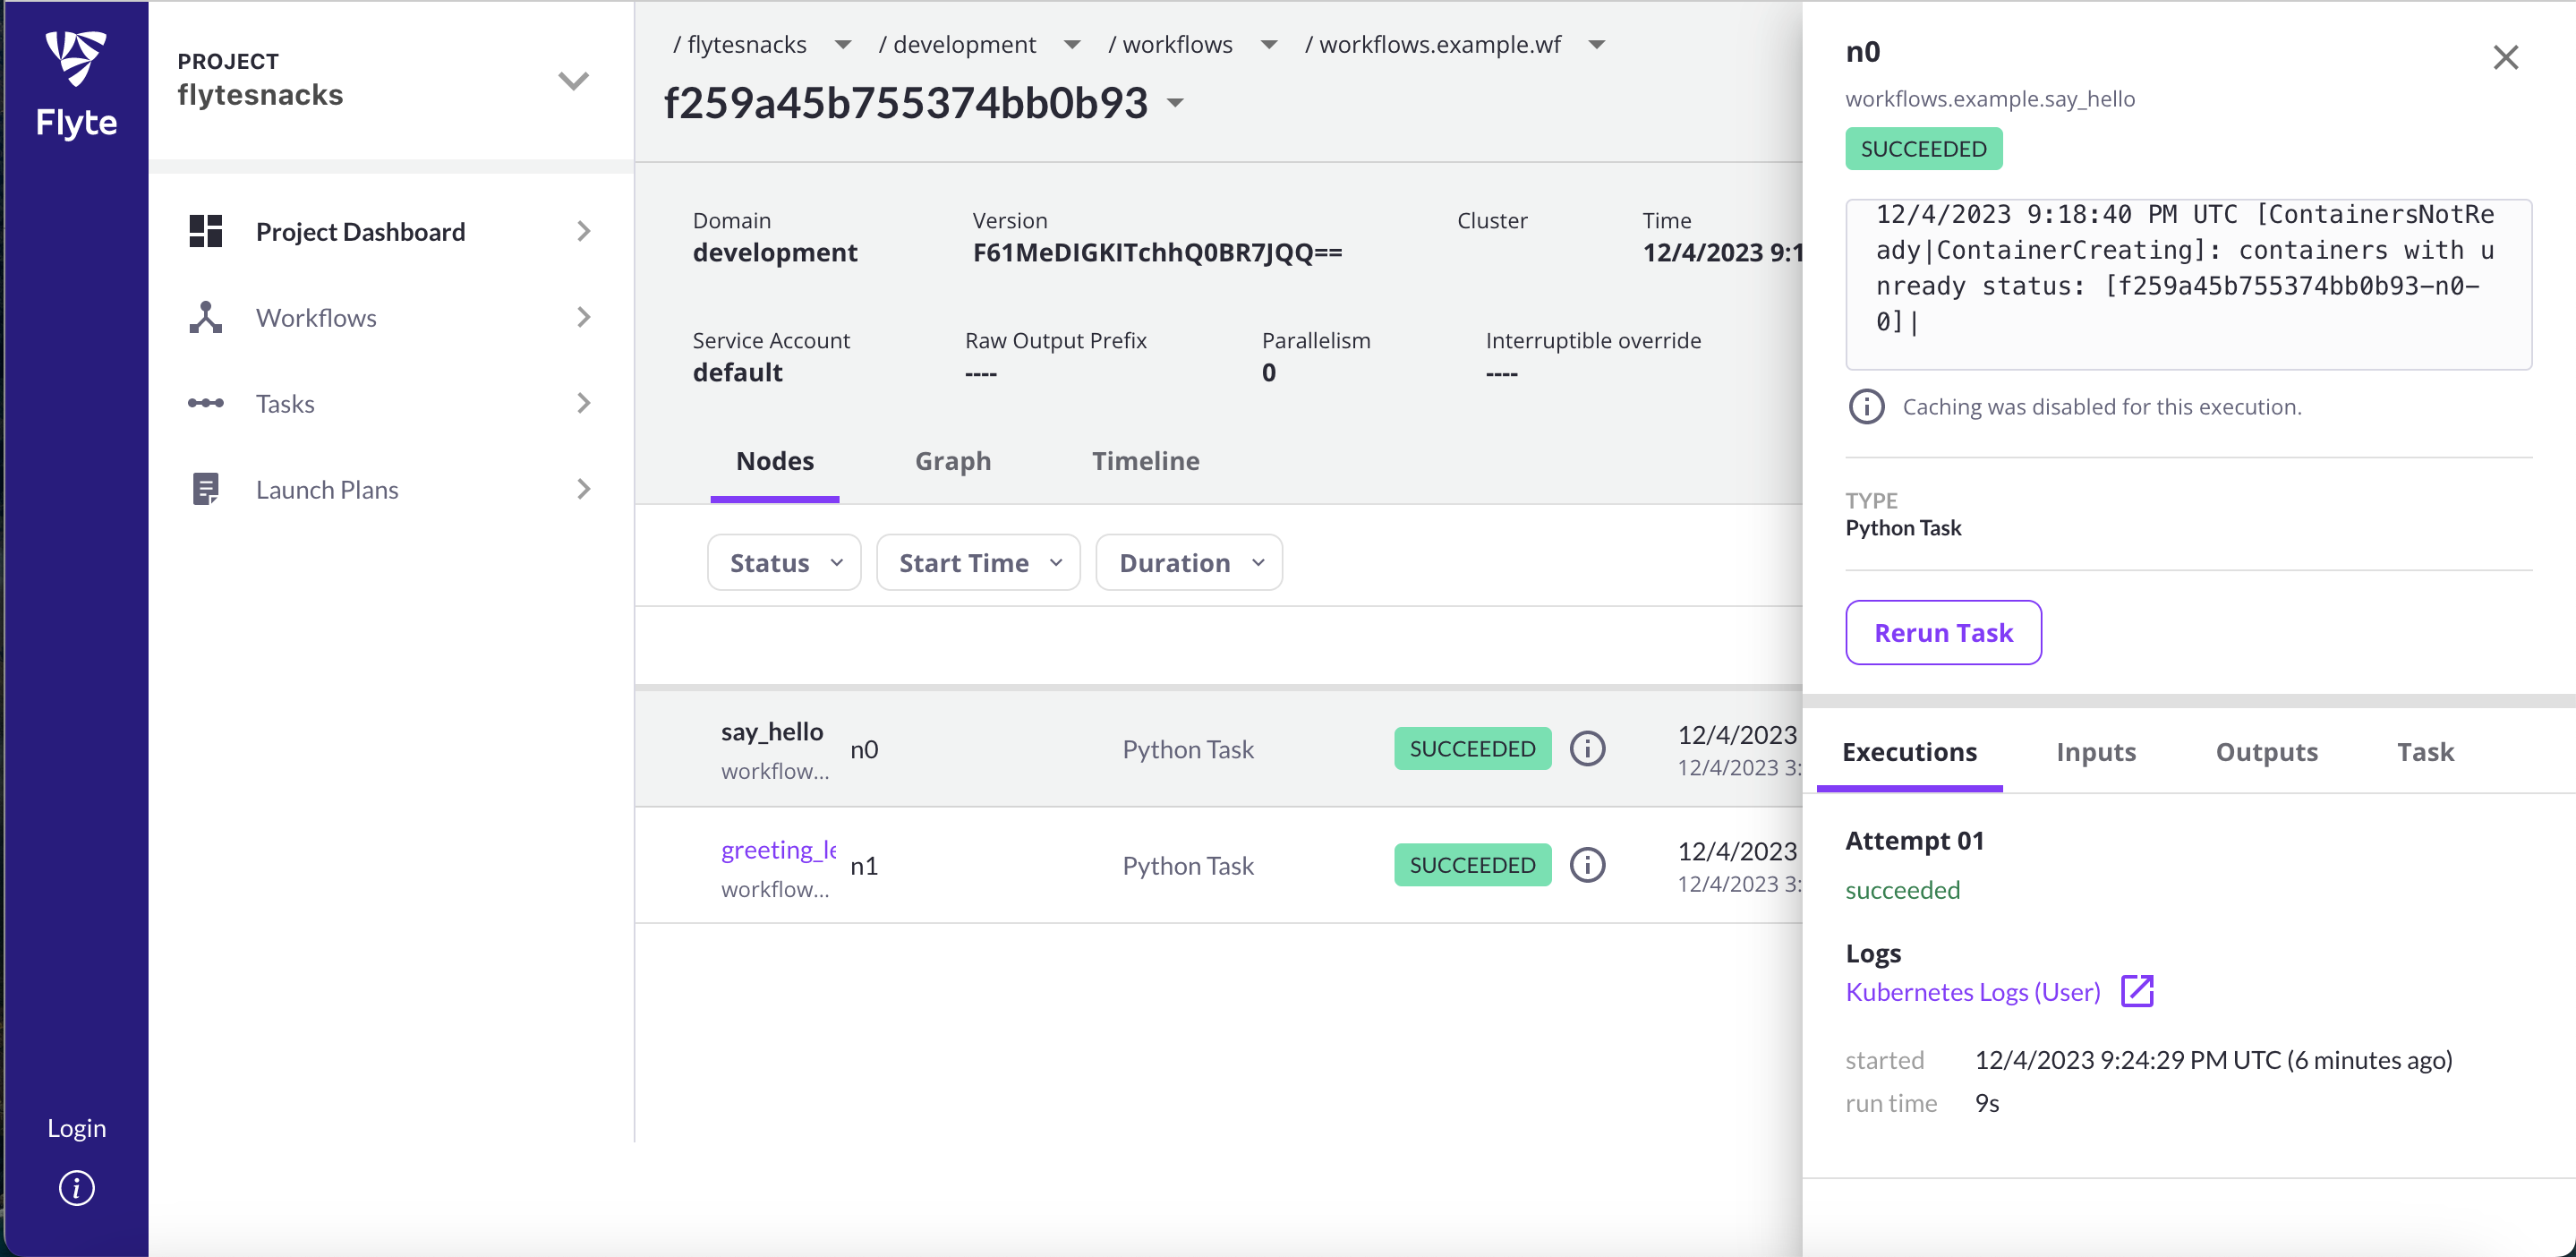
Task: Open the Status filter dropdown
Action: pyautogui.click(x=784, y=562)
